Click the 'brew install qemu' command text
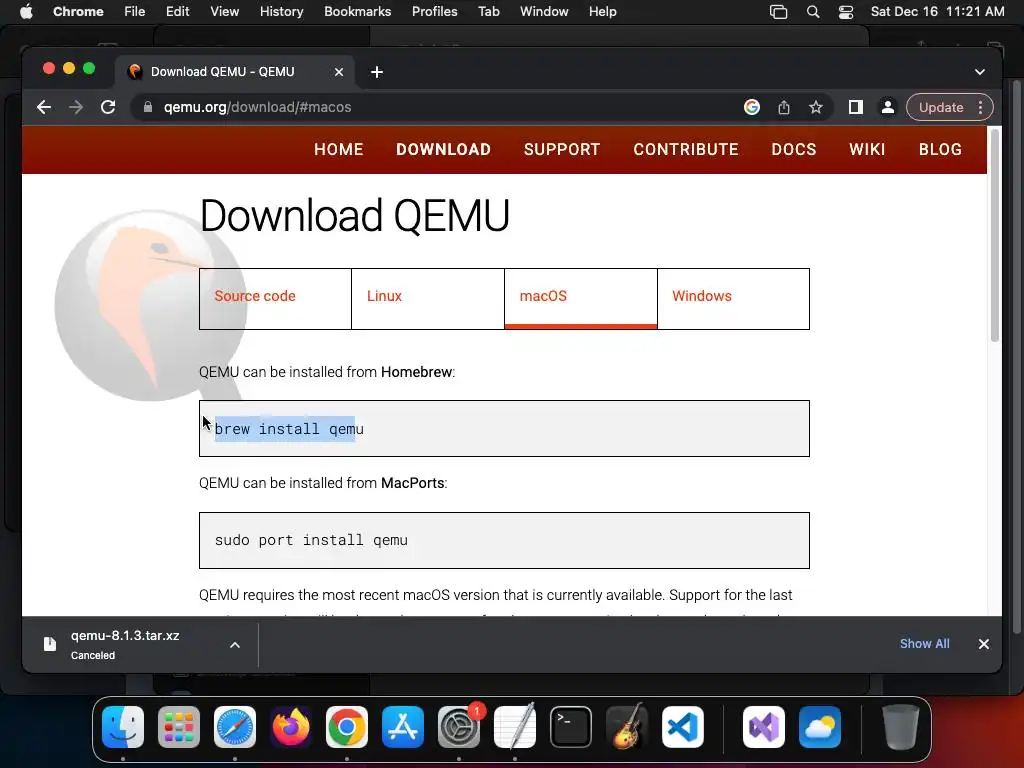Screen dimensions: 1024x768 [289, 429]
